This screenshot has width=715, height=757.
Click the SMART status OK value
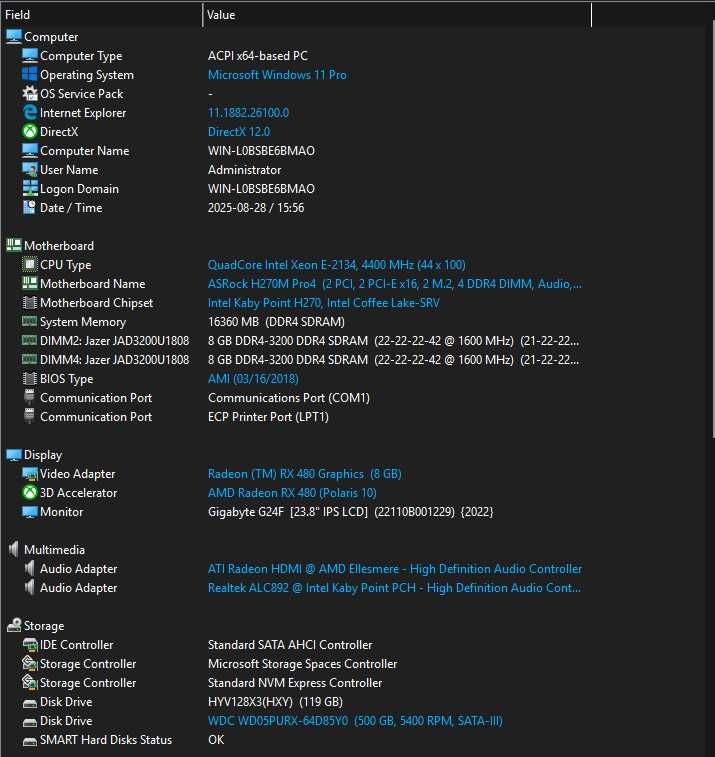point(216,740)
